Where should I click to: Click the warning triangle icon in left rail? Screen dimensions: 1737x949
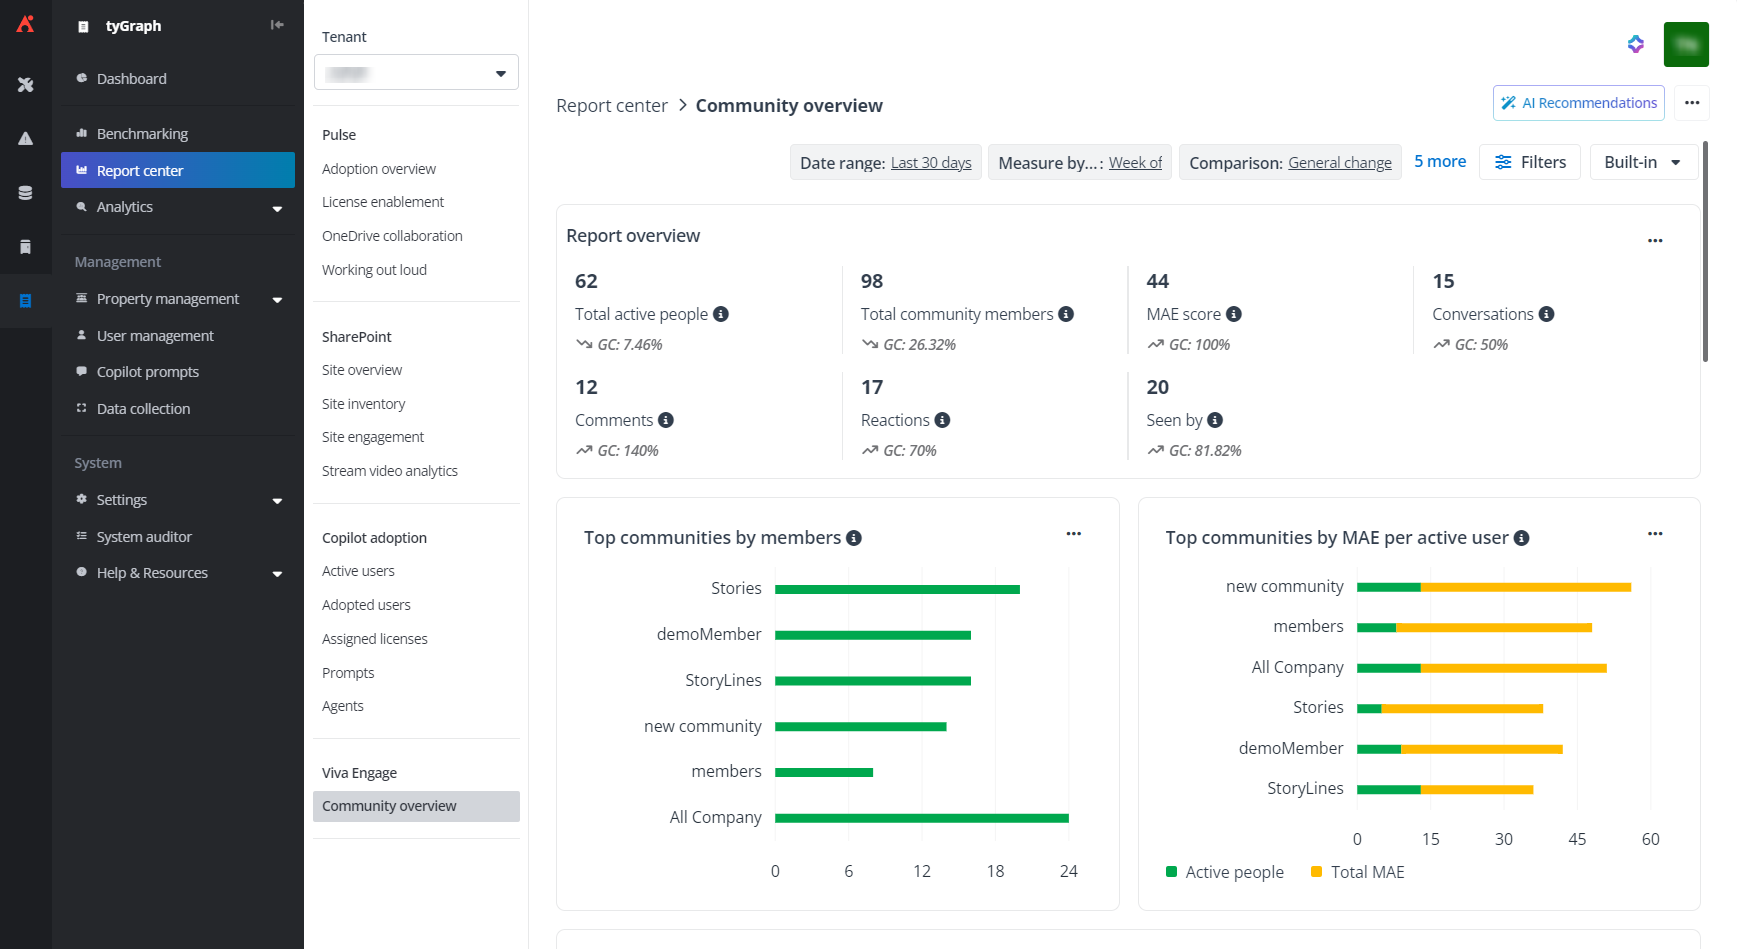(25, 139)
